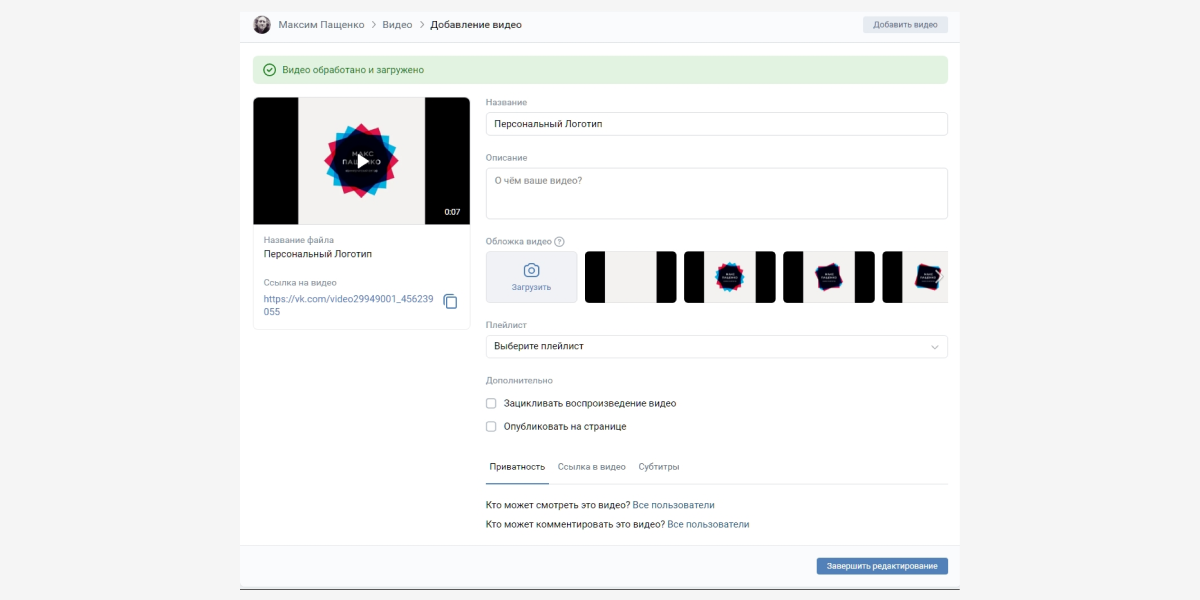Click the Название input field
This screenshot has height=600, width=1200.
tap(716, 124)
